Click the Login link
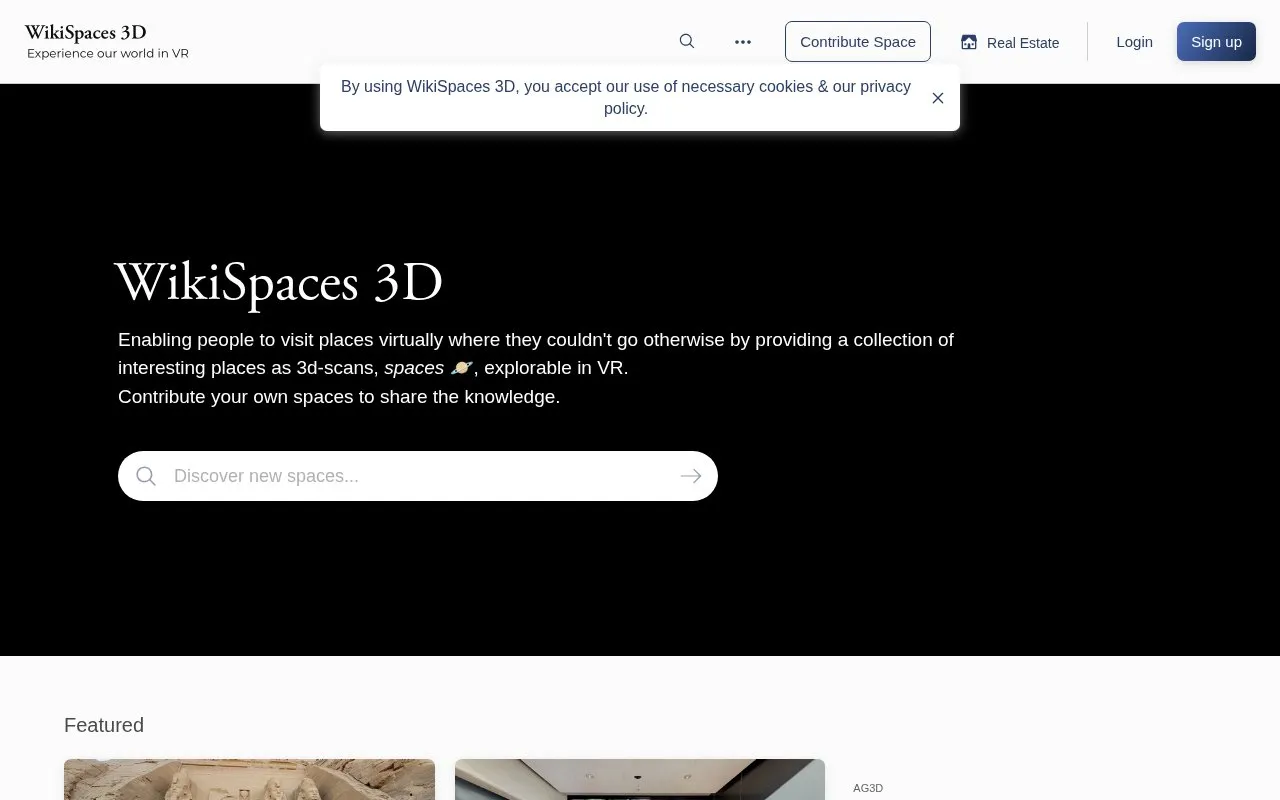 pyautogui.click(x=1134, y=41)
